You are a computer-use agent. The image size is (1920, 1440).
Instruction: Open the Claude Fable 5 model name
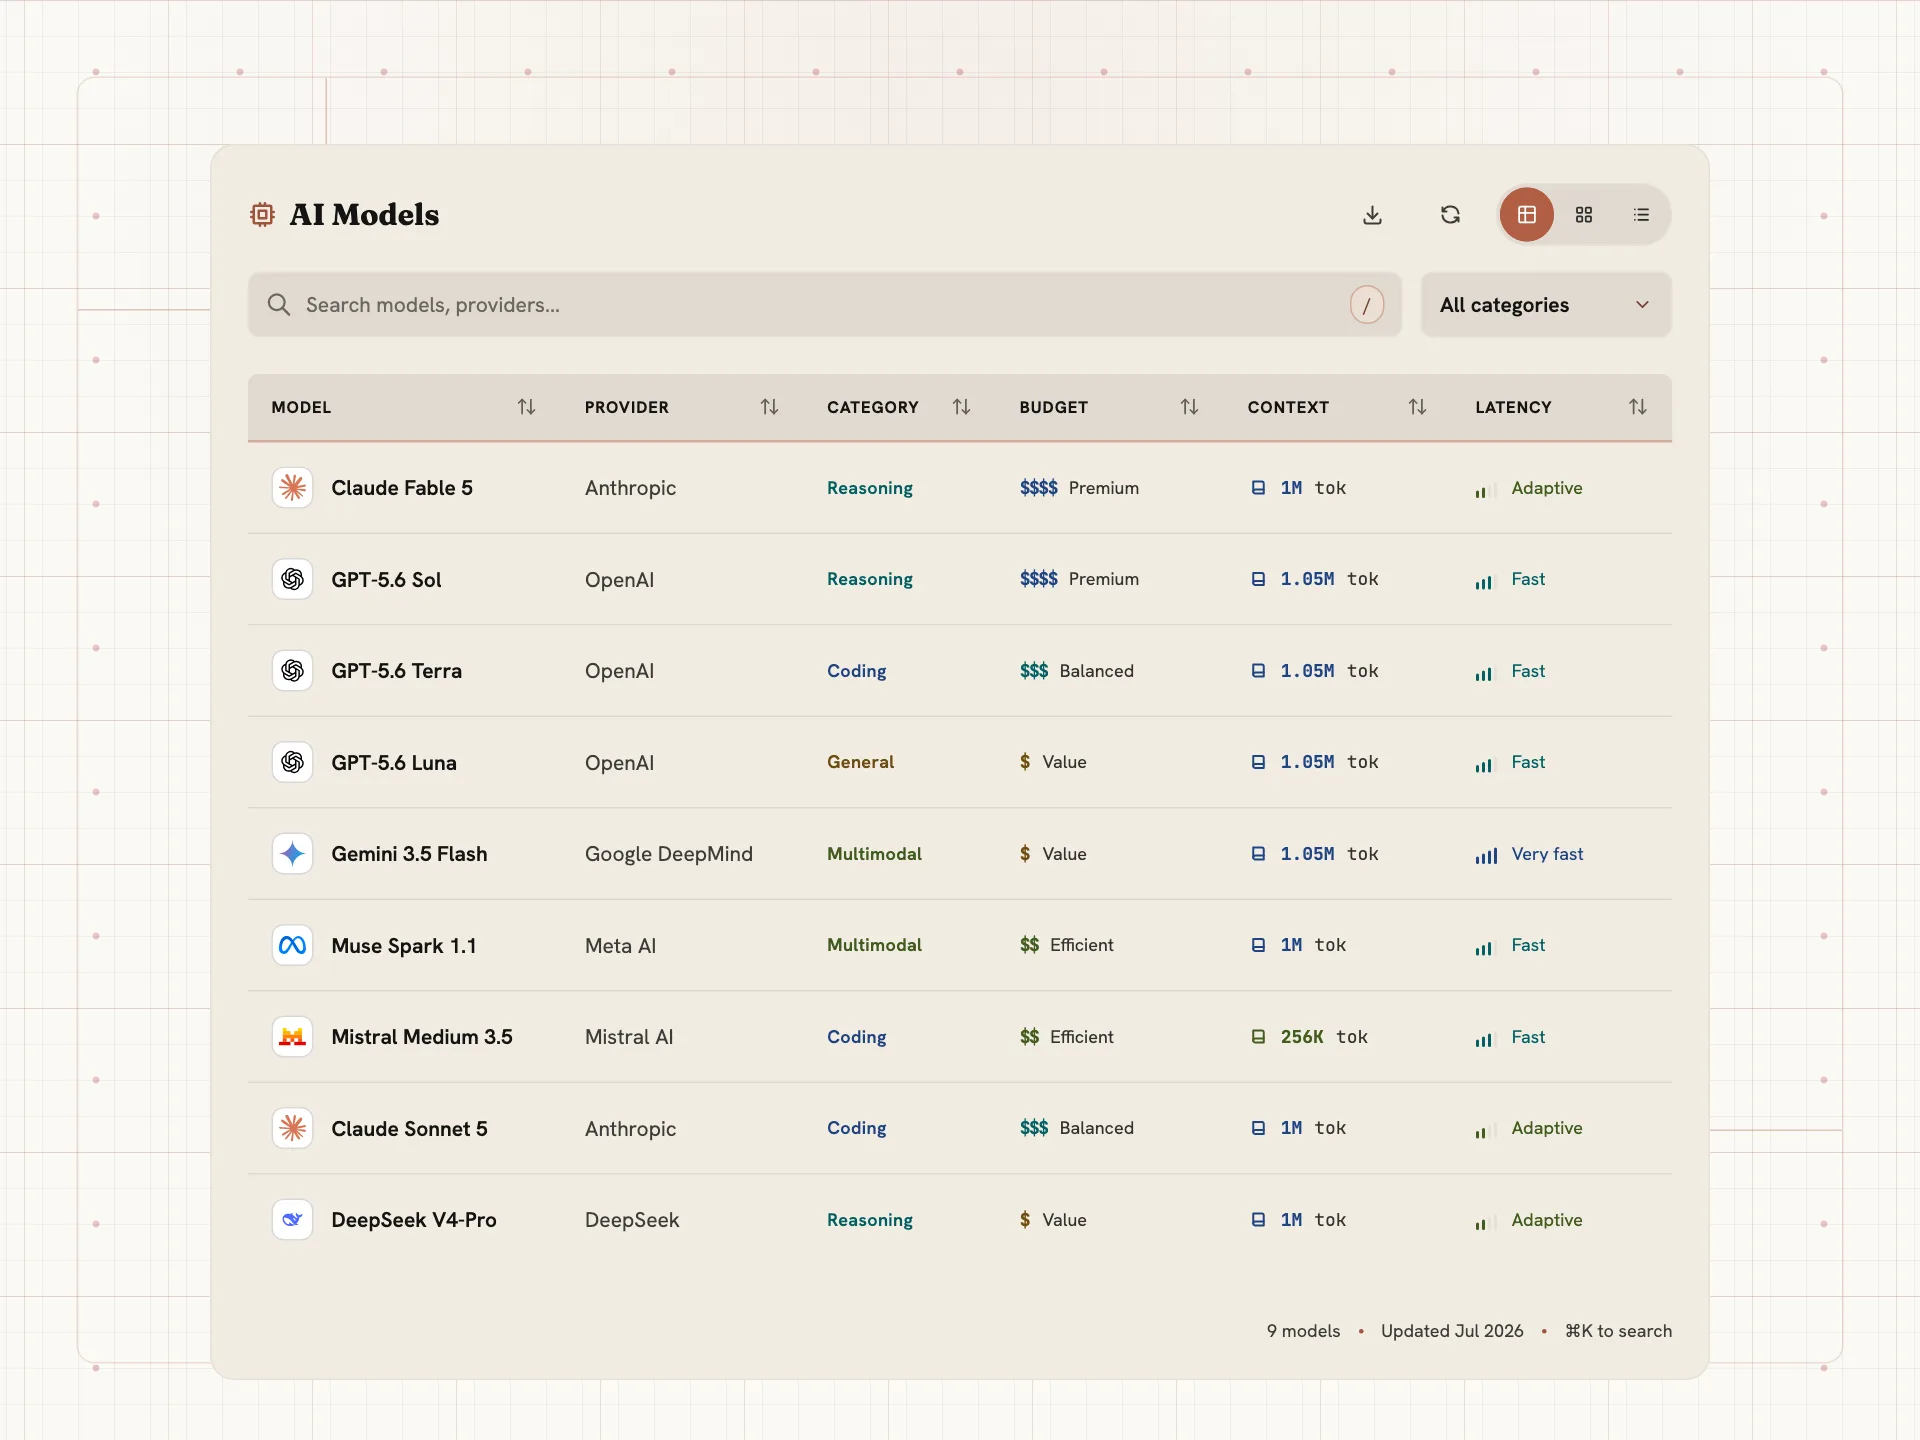point(402,488)
